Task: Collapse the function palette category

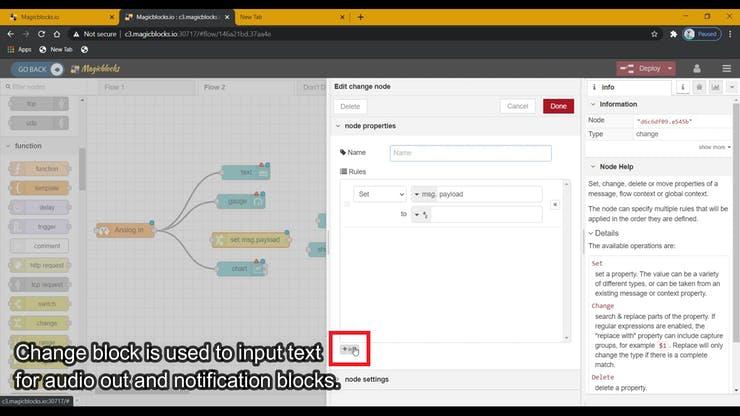Action: 25,146
